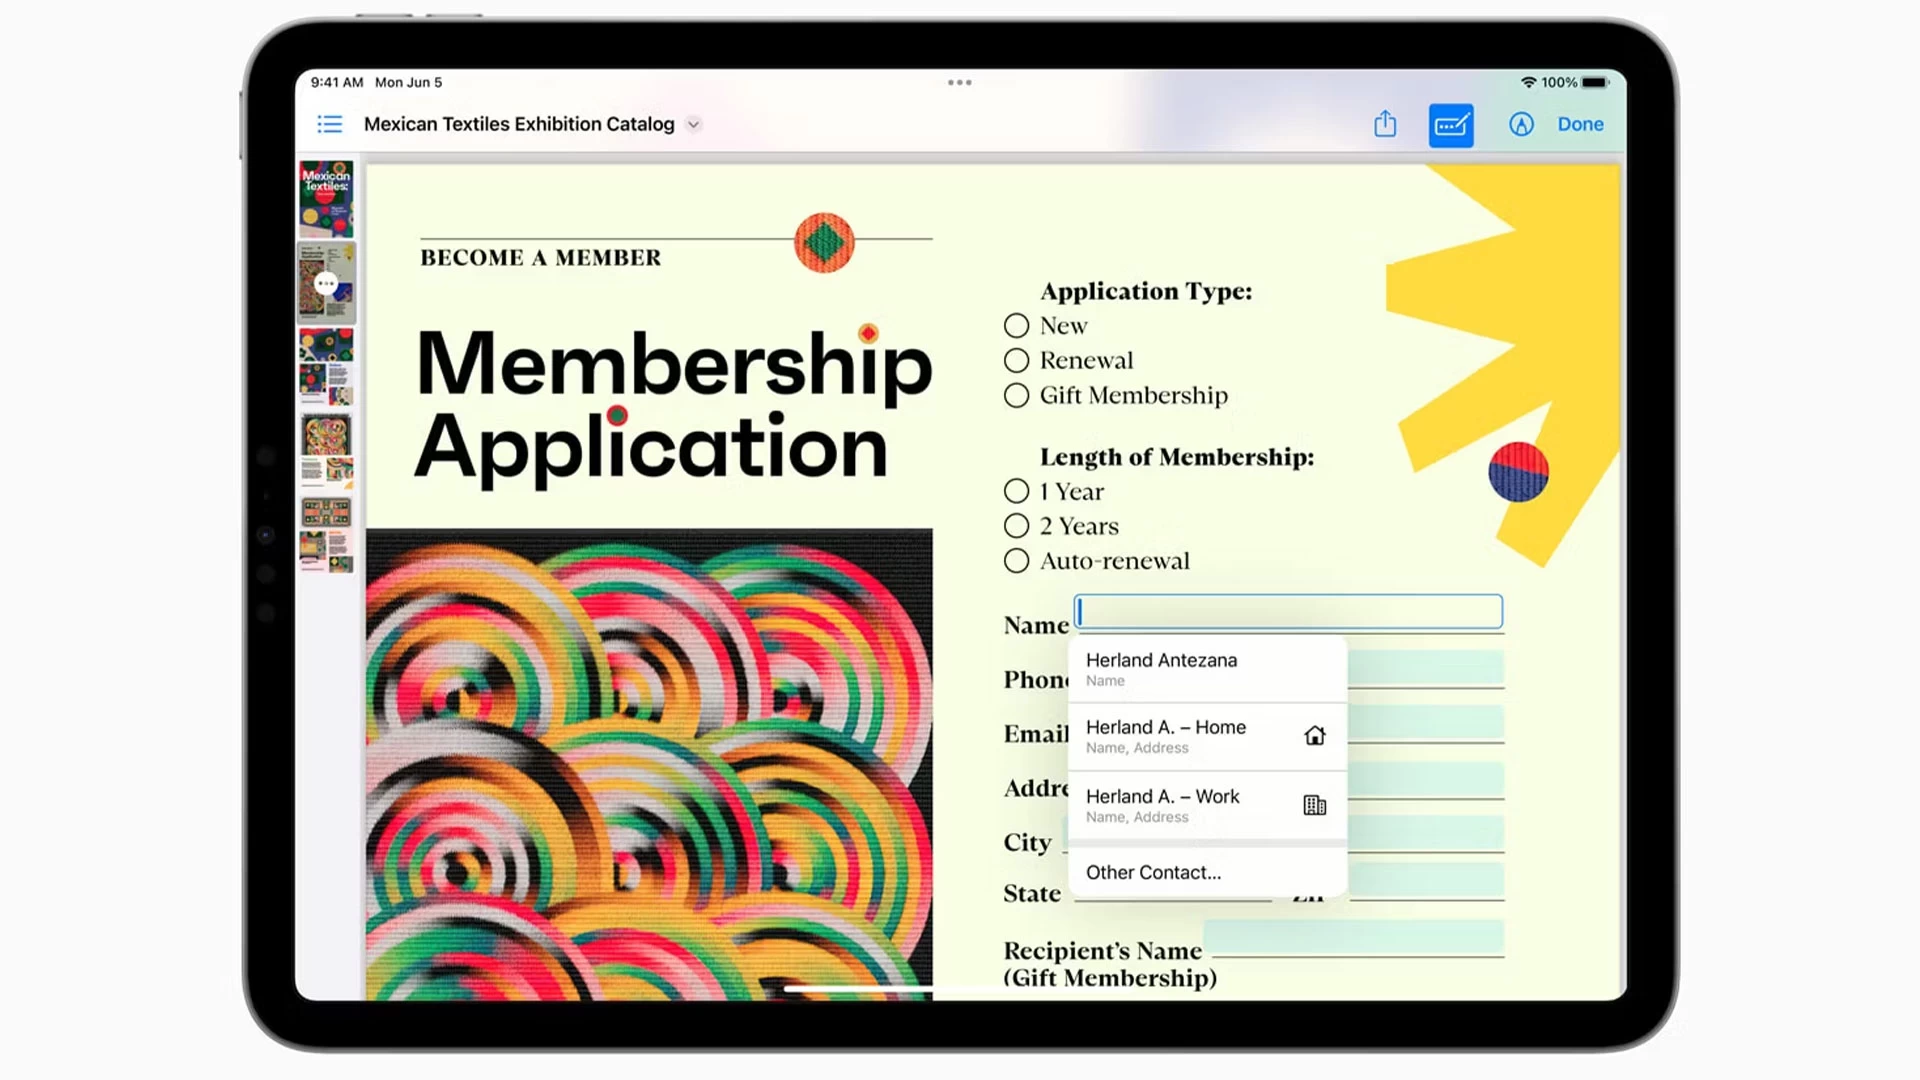The width and height of the screenshot is (1920, 1080).
Task: Open the first page thumbnail, Mexican Textiles cover
Action: (x=326, y=199)
